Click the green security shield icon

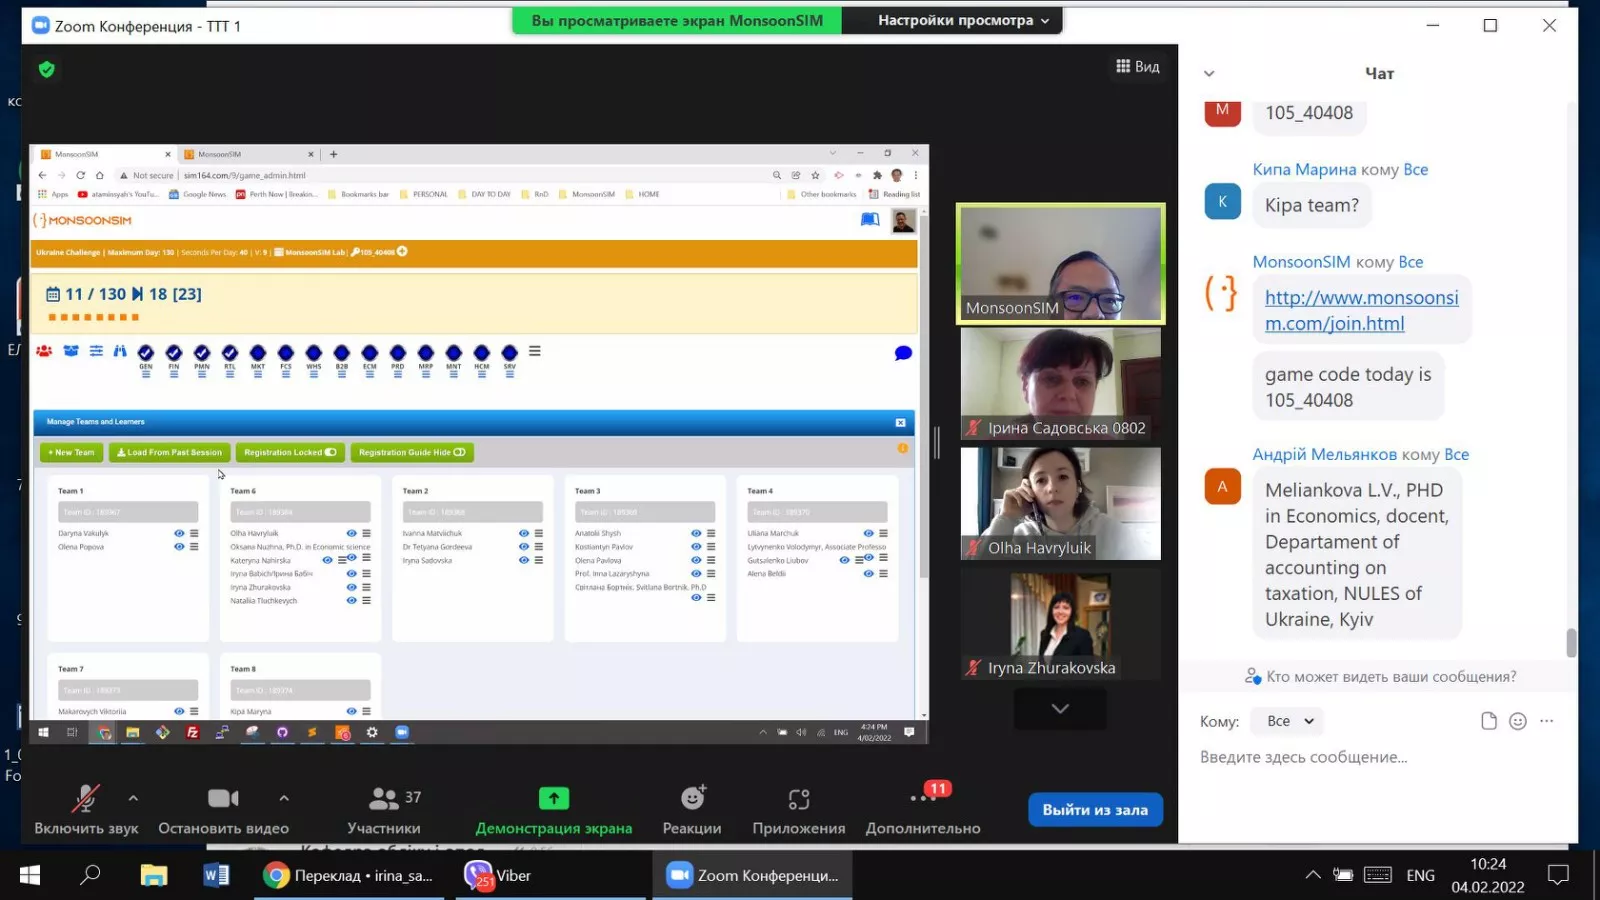pyautogui.click(x=46, y=69)
